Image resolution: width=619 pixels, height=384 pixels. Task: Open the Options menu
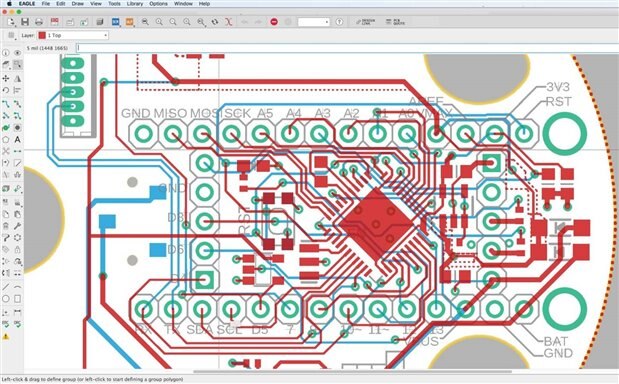tap(158, 4)
